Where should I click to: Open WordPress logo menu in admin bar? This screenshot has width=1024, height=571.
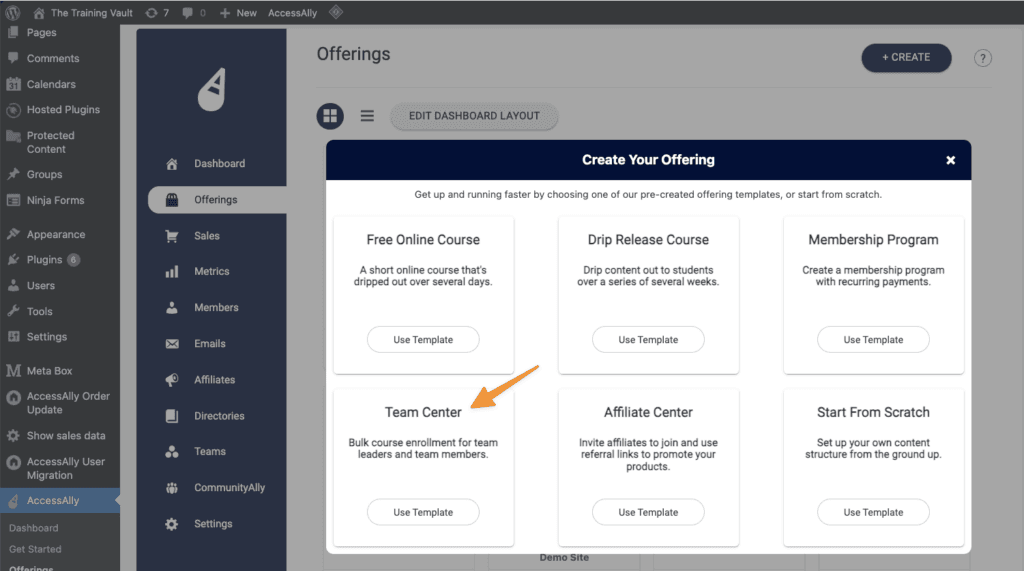click(13, 13)
